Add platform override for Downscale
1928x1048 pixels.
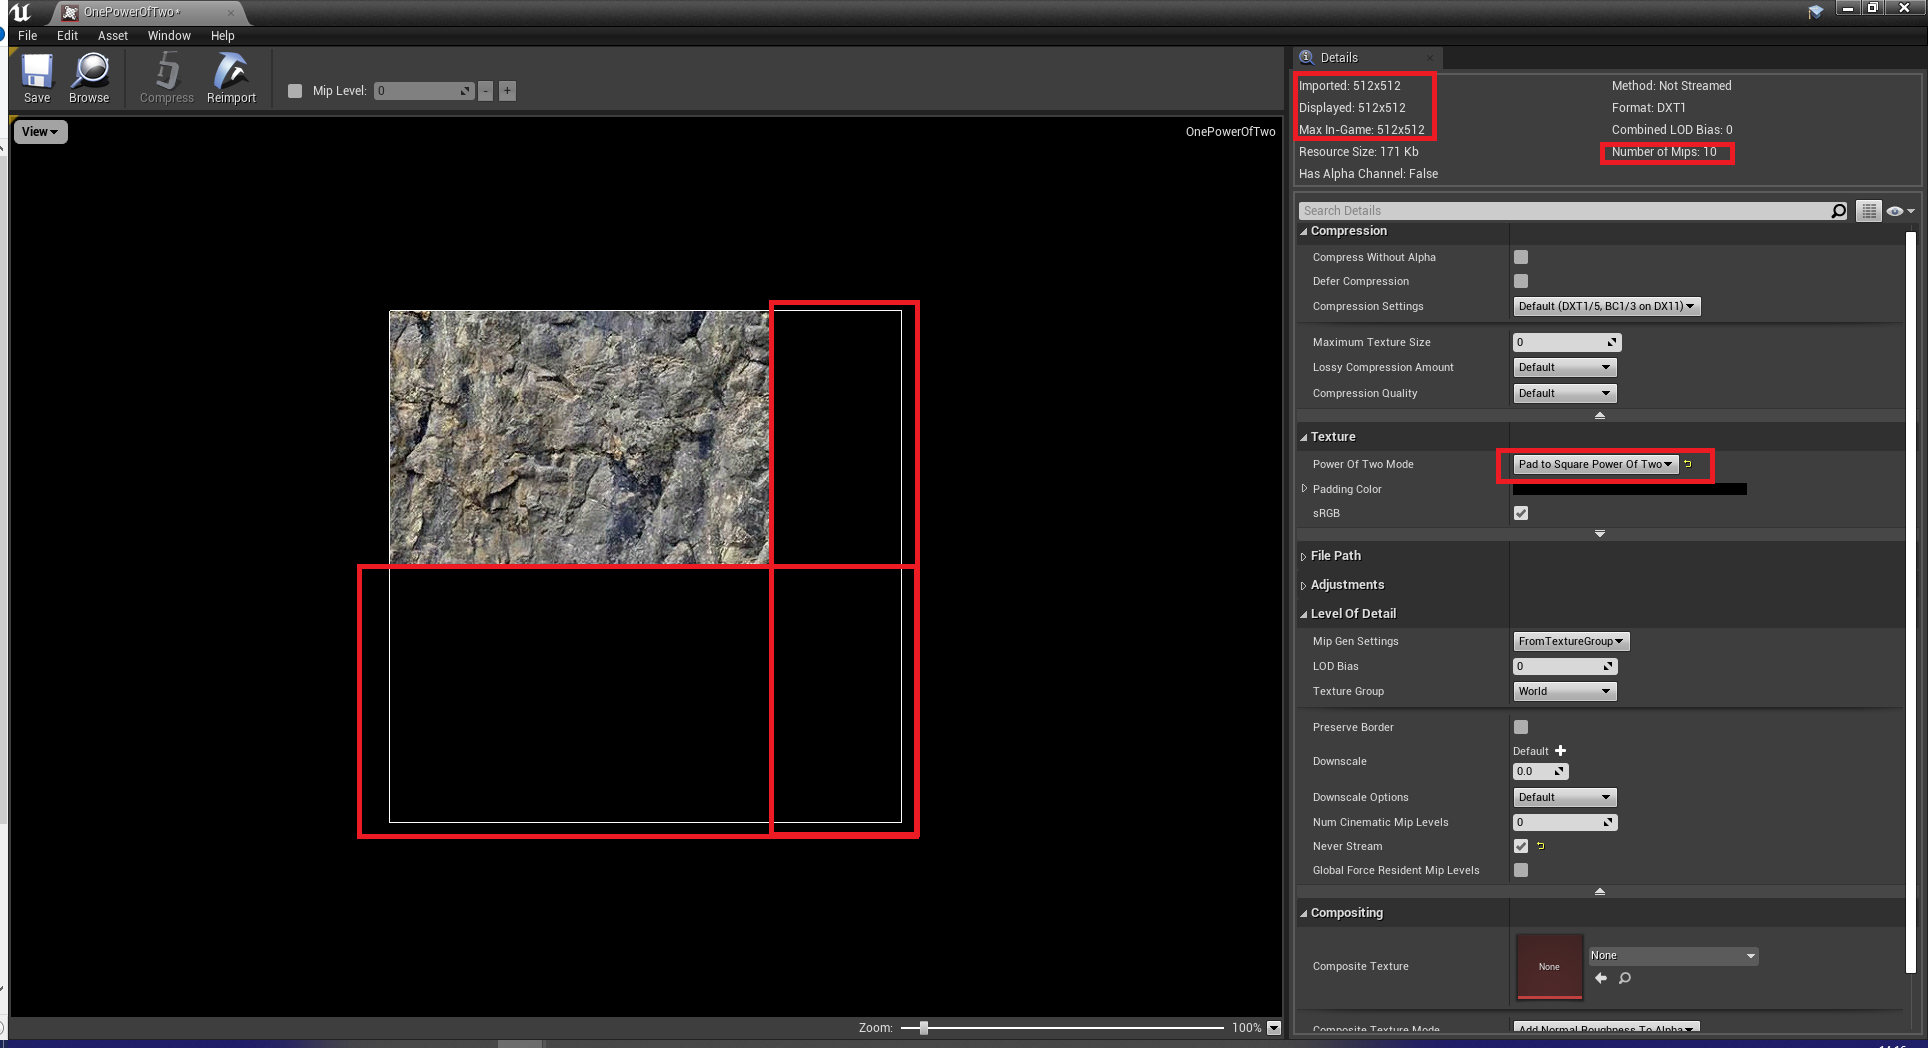(x=1560, y=751)
